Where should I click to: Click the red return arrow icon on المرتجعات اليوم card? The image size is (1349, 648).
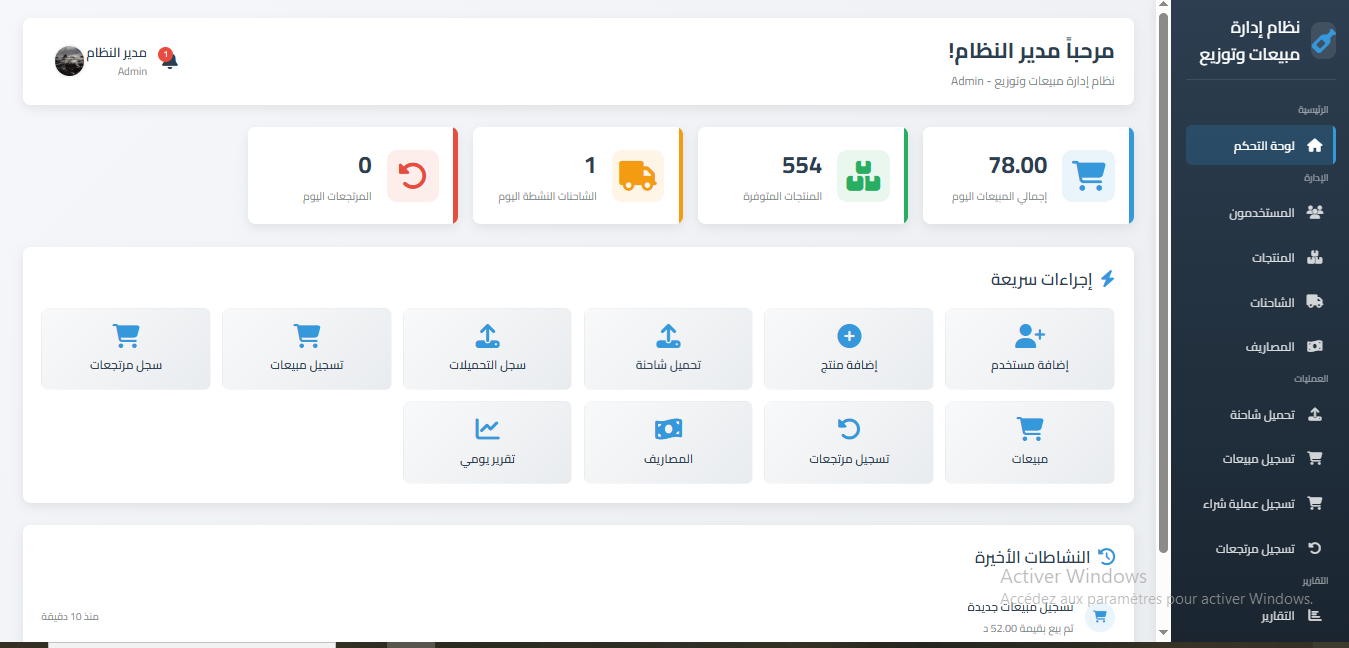413,175
